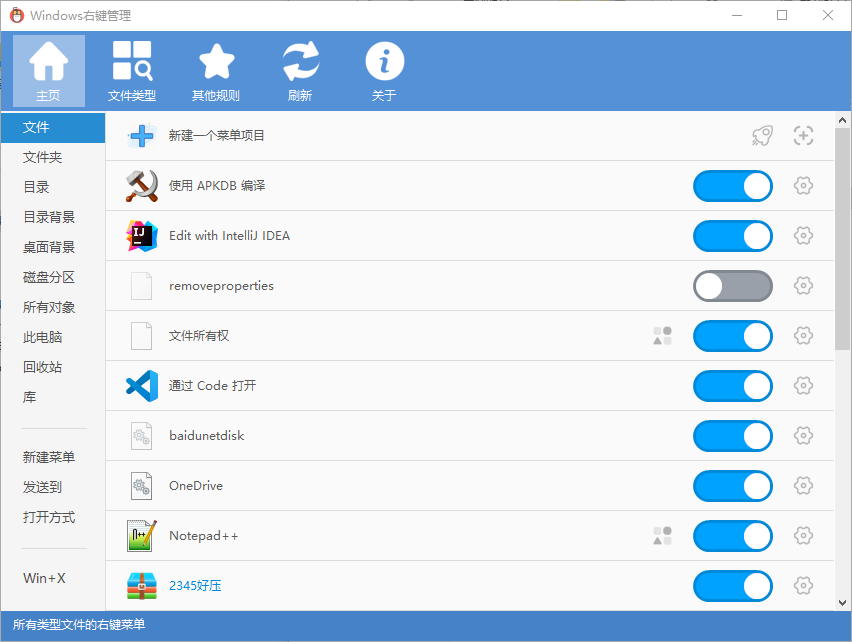Switch off the baidunetdisk toggle

733,436
